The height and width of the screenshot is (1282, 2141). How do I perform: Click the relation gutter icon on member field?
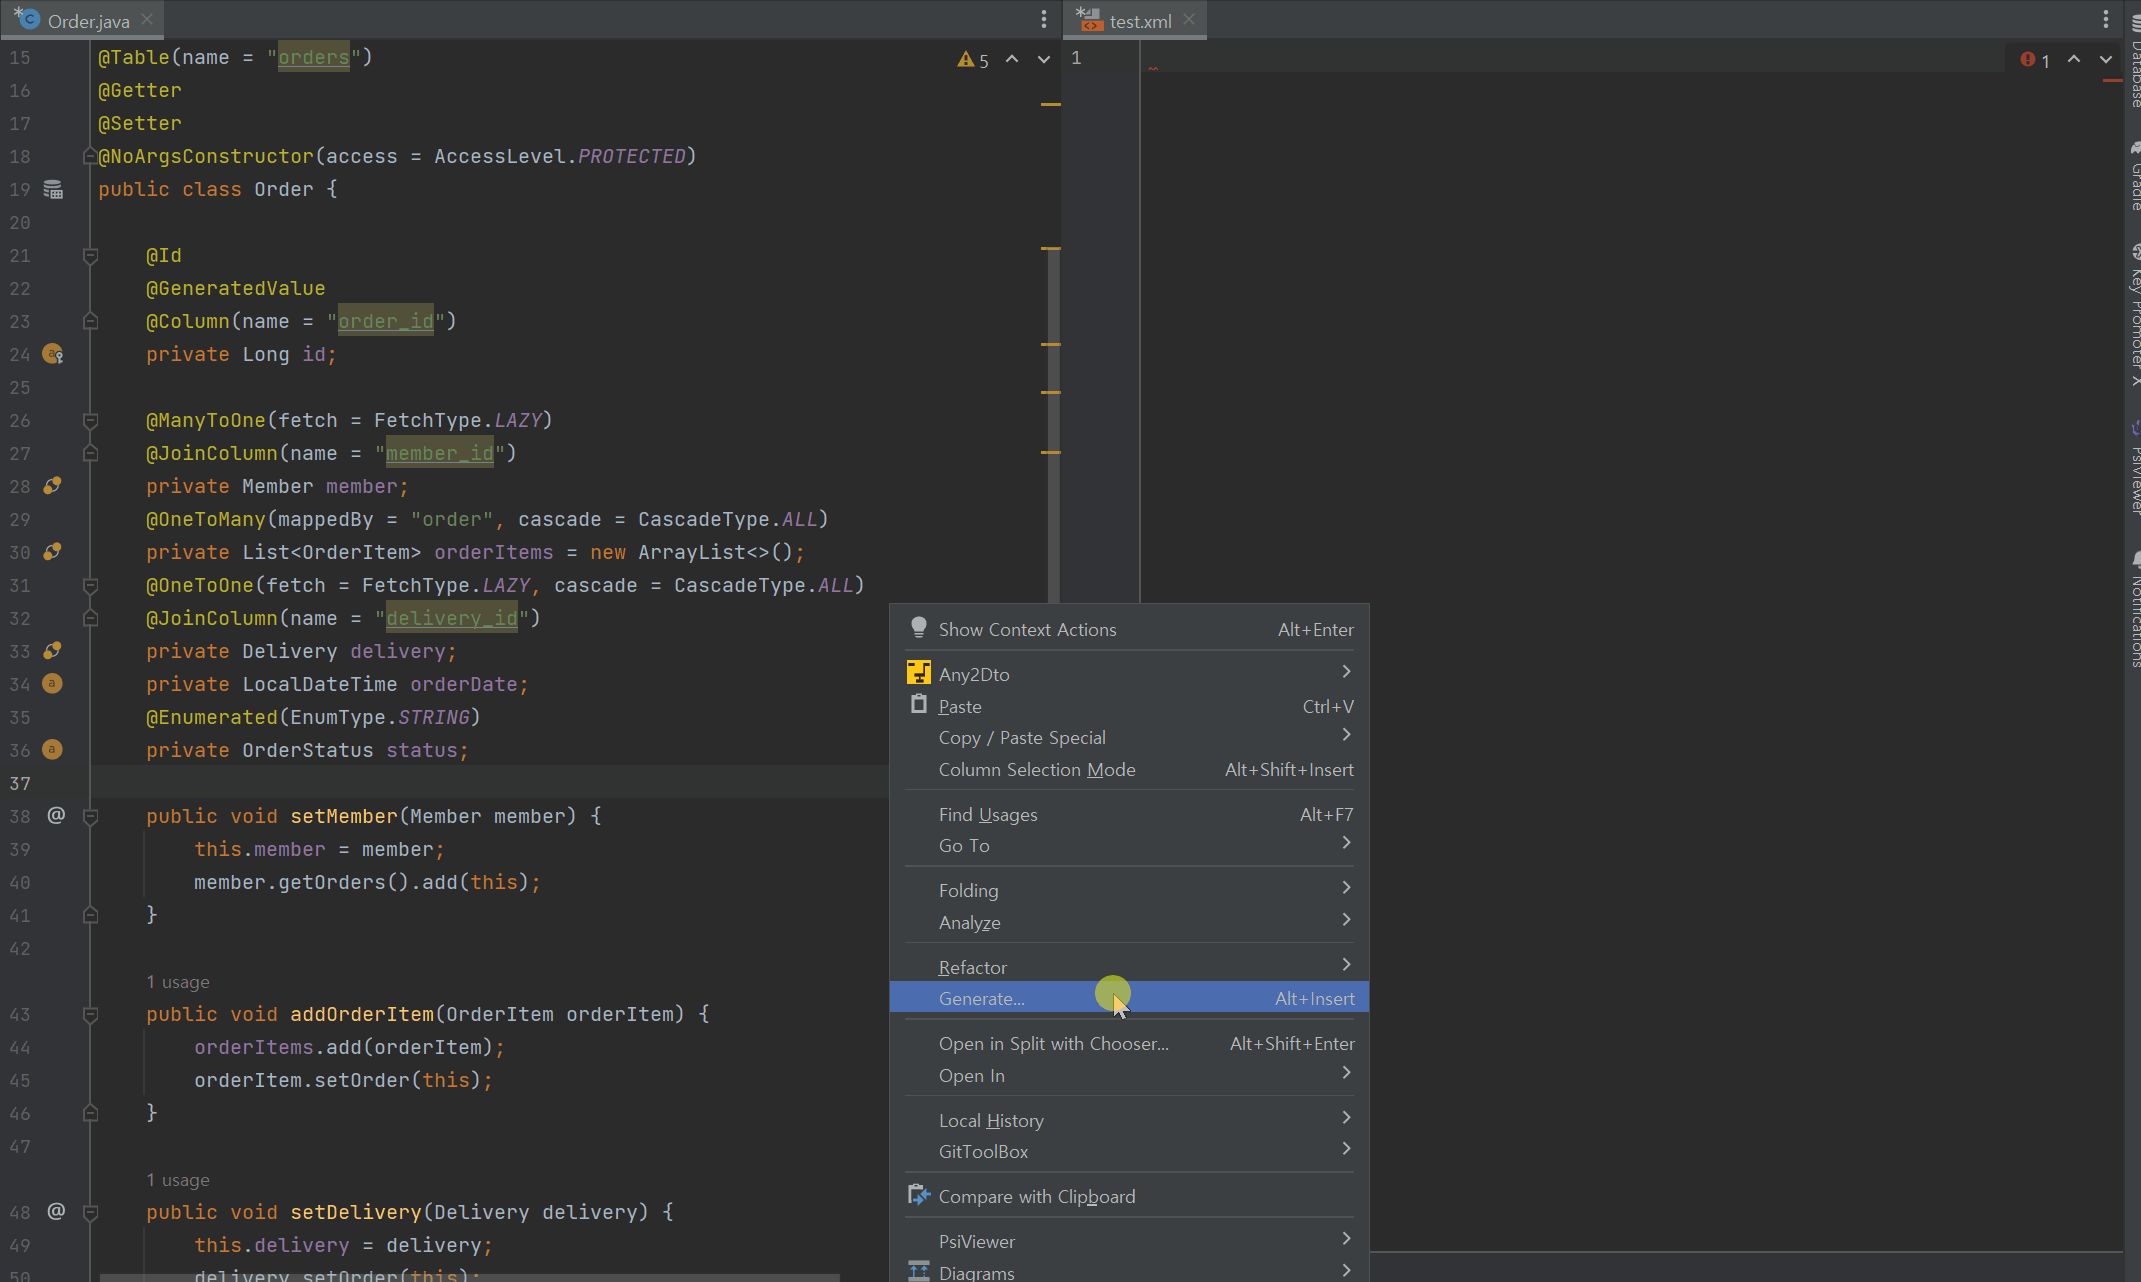pyautogui.click(x=53, y=486)
